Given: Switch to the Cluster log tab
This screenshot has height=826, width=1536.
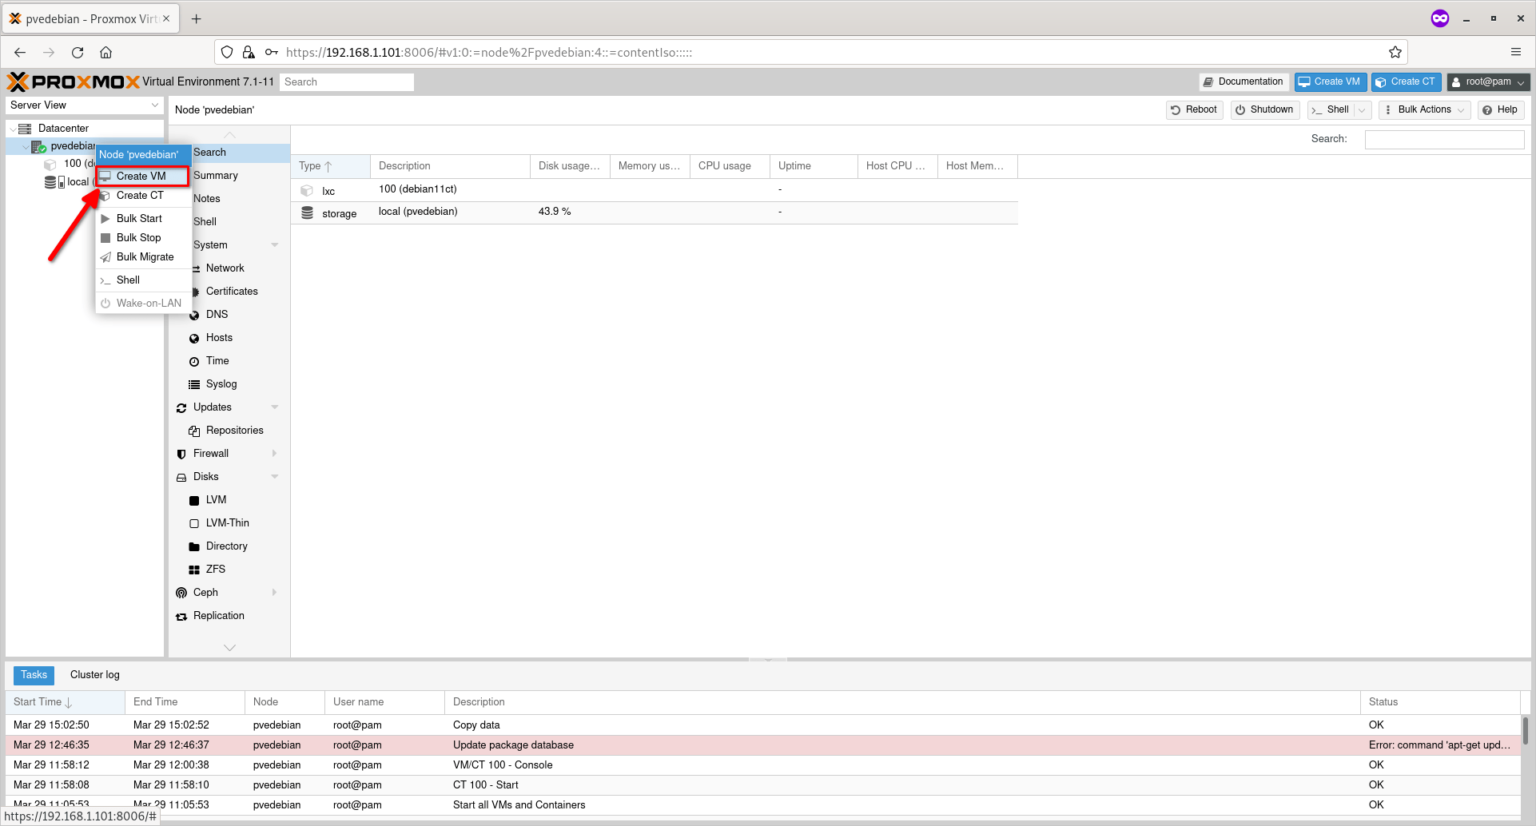Looking at the screenshot, I should [94, 674].
